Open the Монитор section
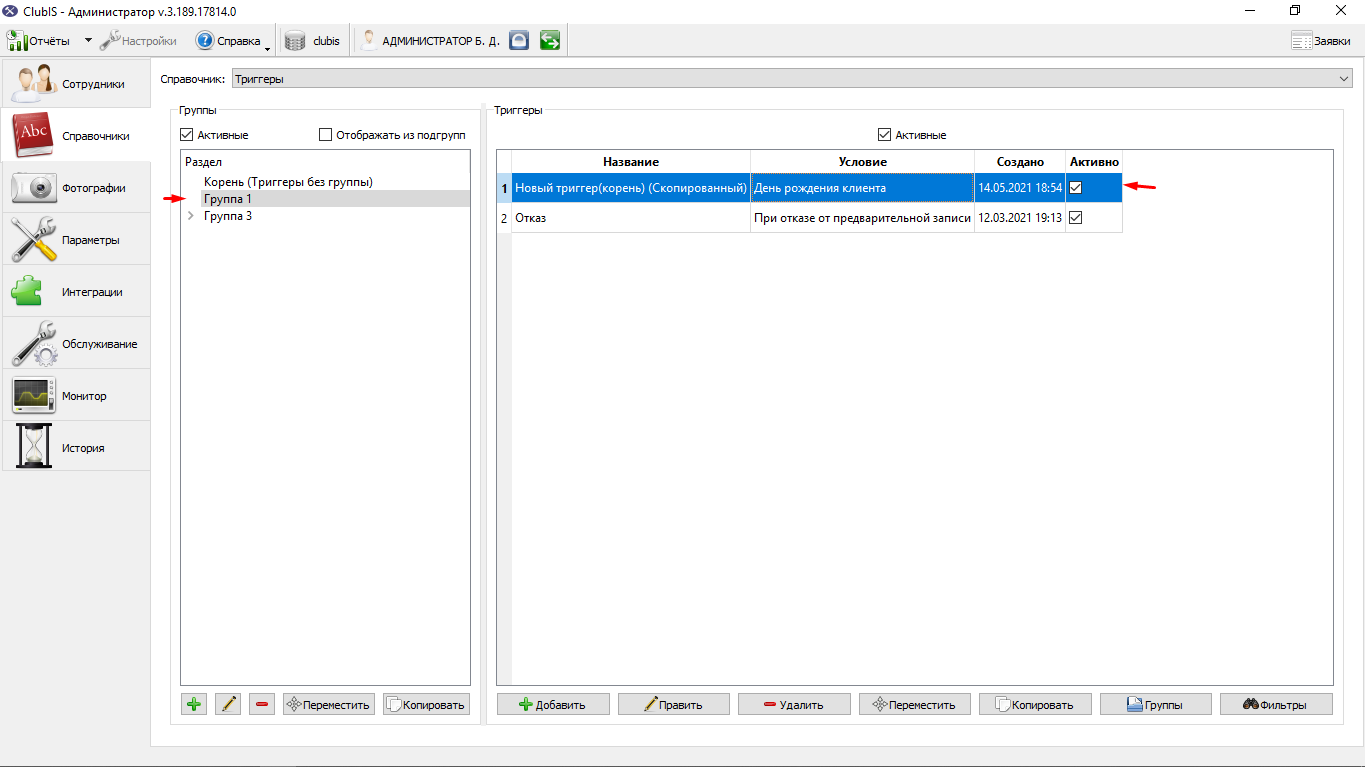The width and height of the screenshot is (1365, 767). pyautogui.click(x=76, y=395)
